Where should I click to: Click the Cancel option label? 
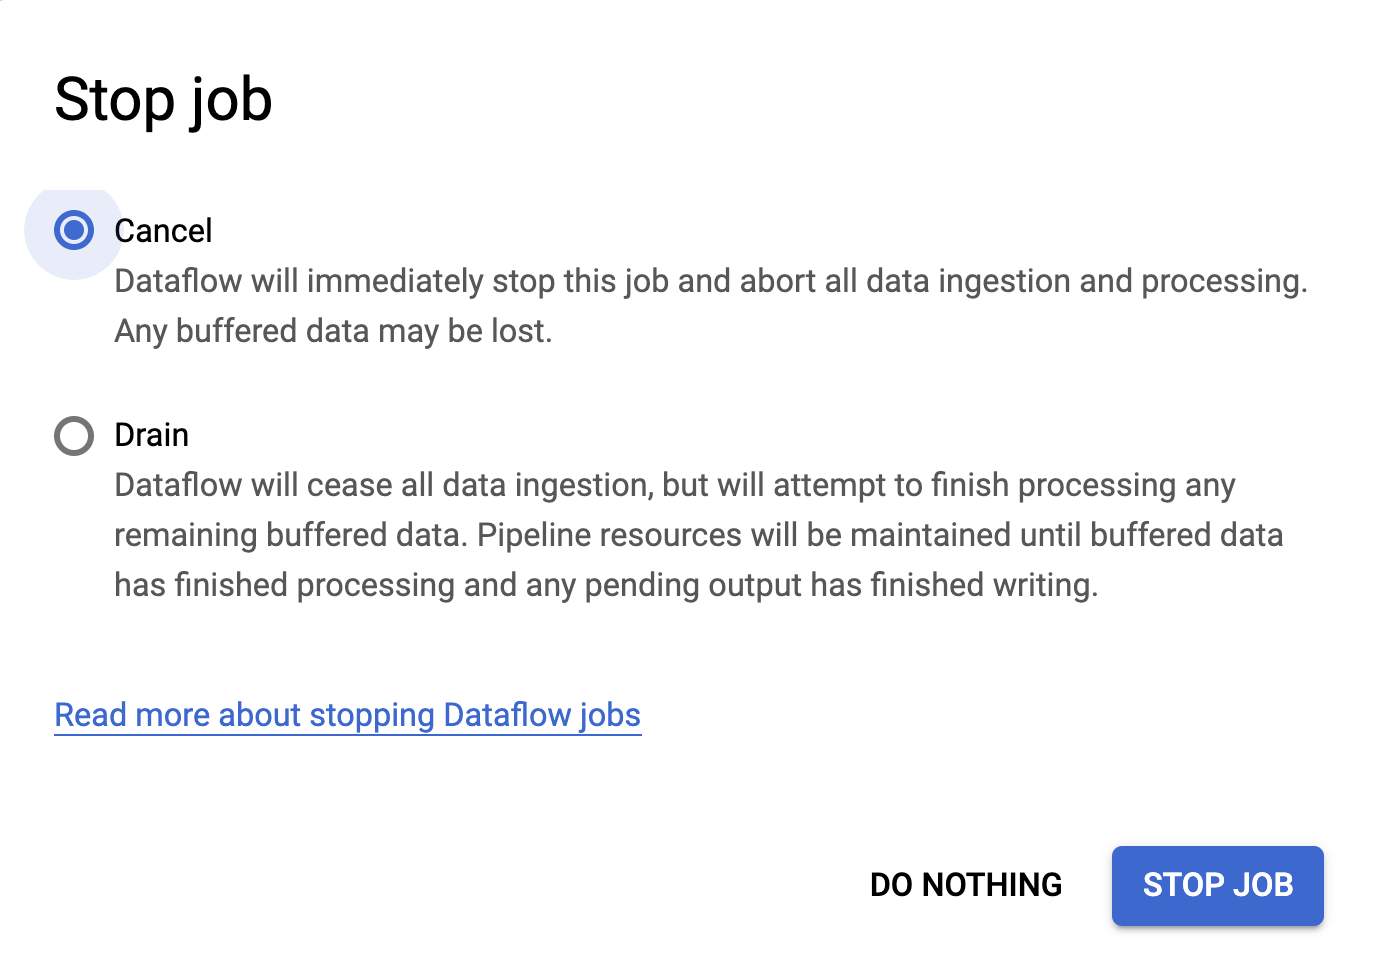163,231
